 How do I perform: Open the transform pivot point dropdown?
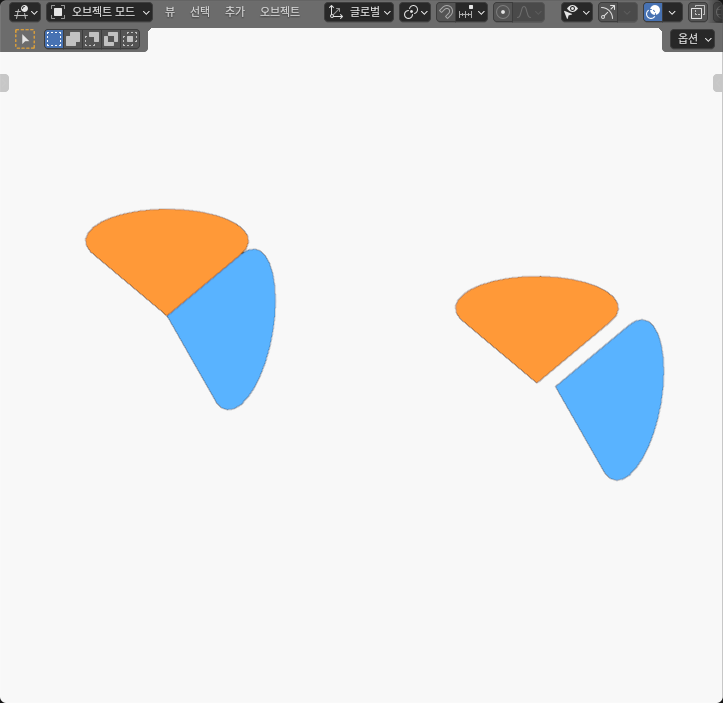pos(415,12)
